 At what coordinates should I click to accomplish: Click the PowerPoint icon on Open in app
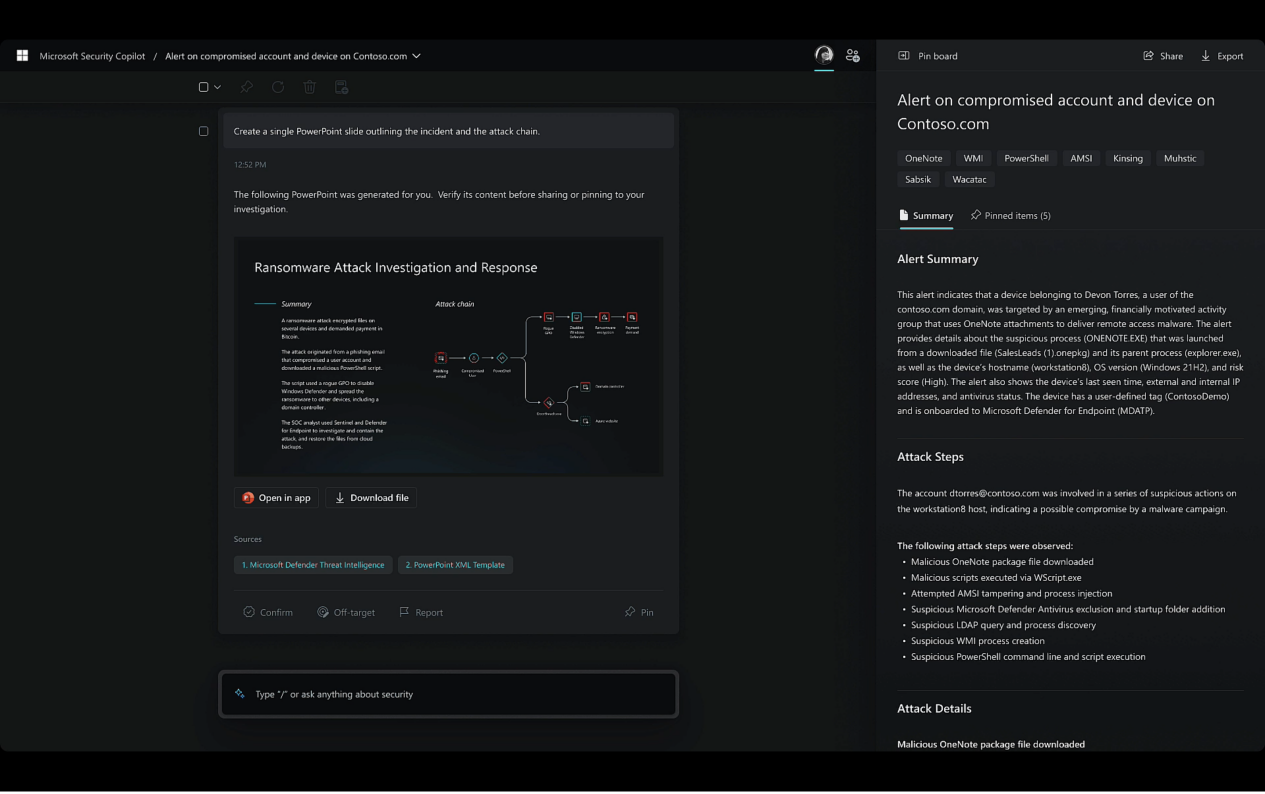(248, 498)
